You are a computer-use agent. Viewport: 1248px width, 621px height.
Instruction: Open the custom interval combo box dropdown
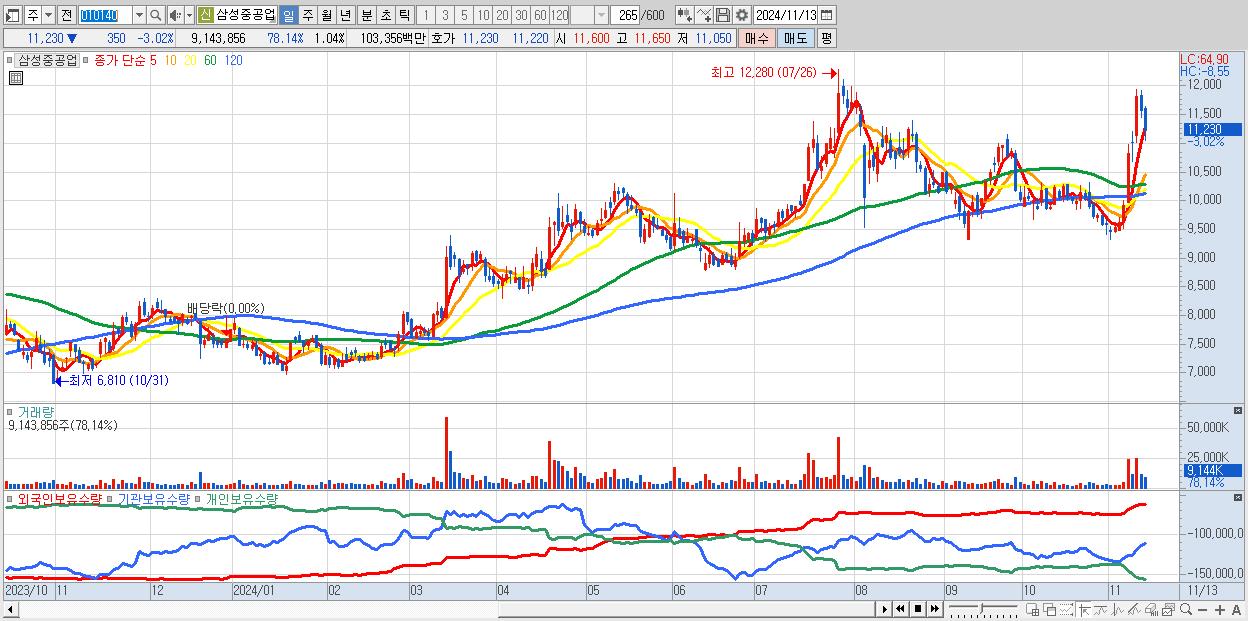(x=601, y=15)
